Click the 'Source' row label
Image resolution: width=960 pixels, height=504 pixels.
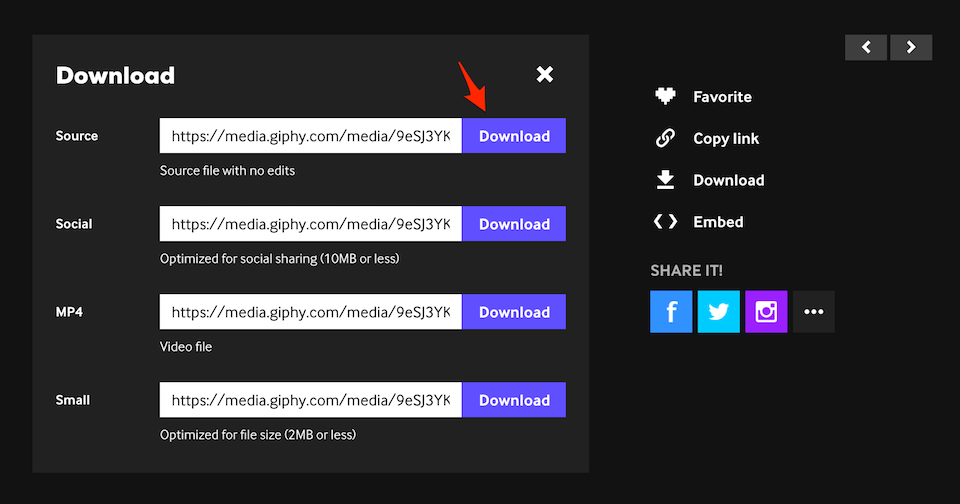coord(77,136)
